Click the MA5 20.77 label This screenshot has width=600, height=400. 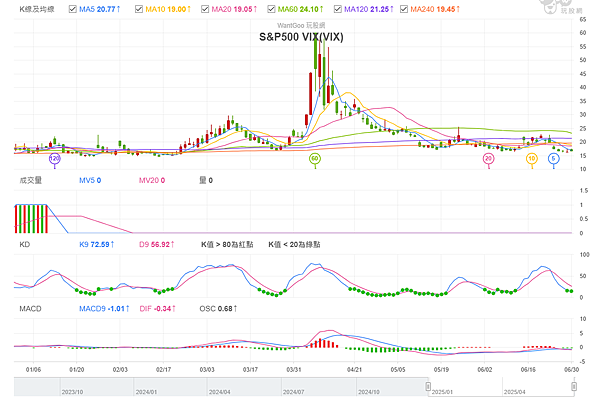click(x=100, y=9)
